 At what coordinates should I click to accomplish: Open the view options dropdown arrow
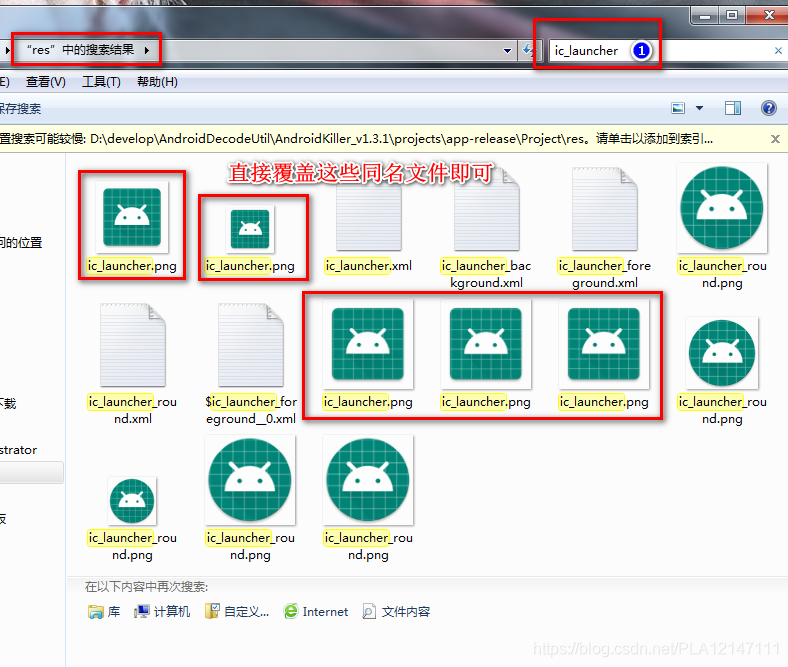click(699, 108)
